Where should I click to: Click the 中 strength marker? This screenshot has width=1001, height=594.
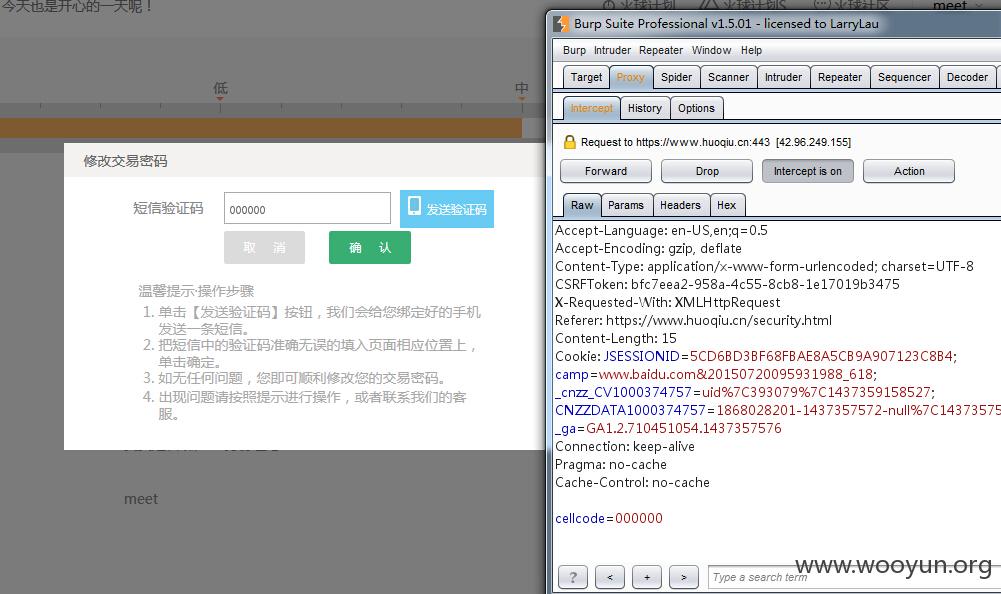click(x=522, y=89)
